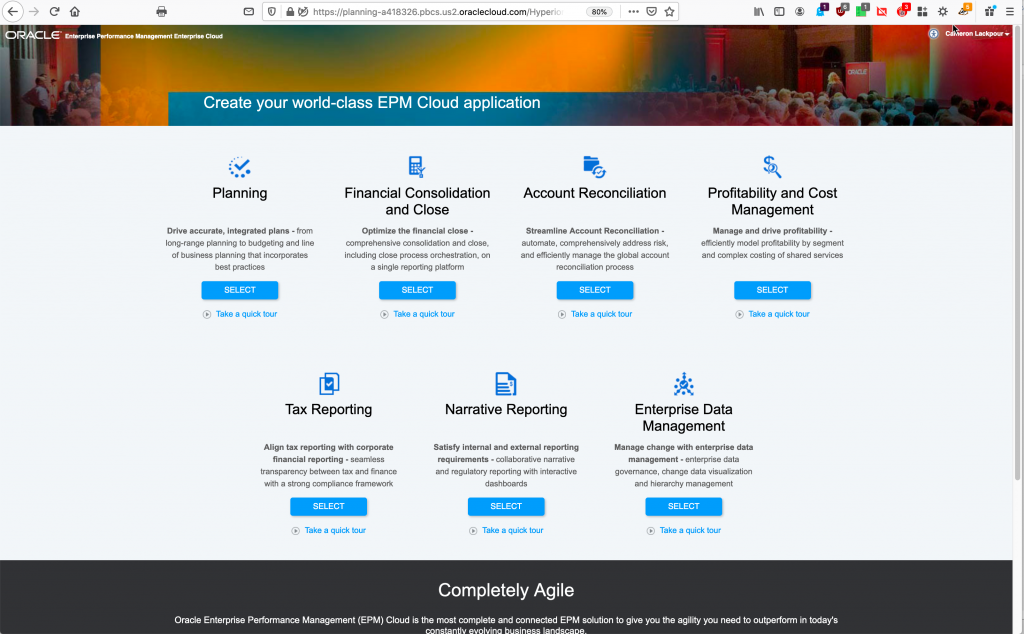Open the green extension icon with badge

click(x=861, y=11)
